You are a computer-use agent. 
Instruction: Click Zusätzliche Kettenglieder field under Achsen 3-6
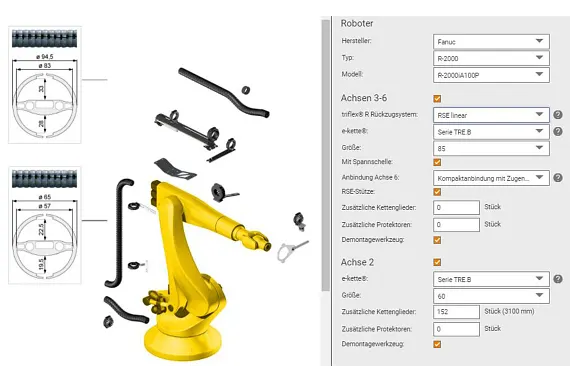[456, 207]
